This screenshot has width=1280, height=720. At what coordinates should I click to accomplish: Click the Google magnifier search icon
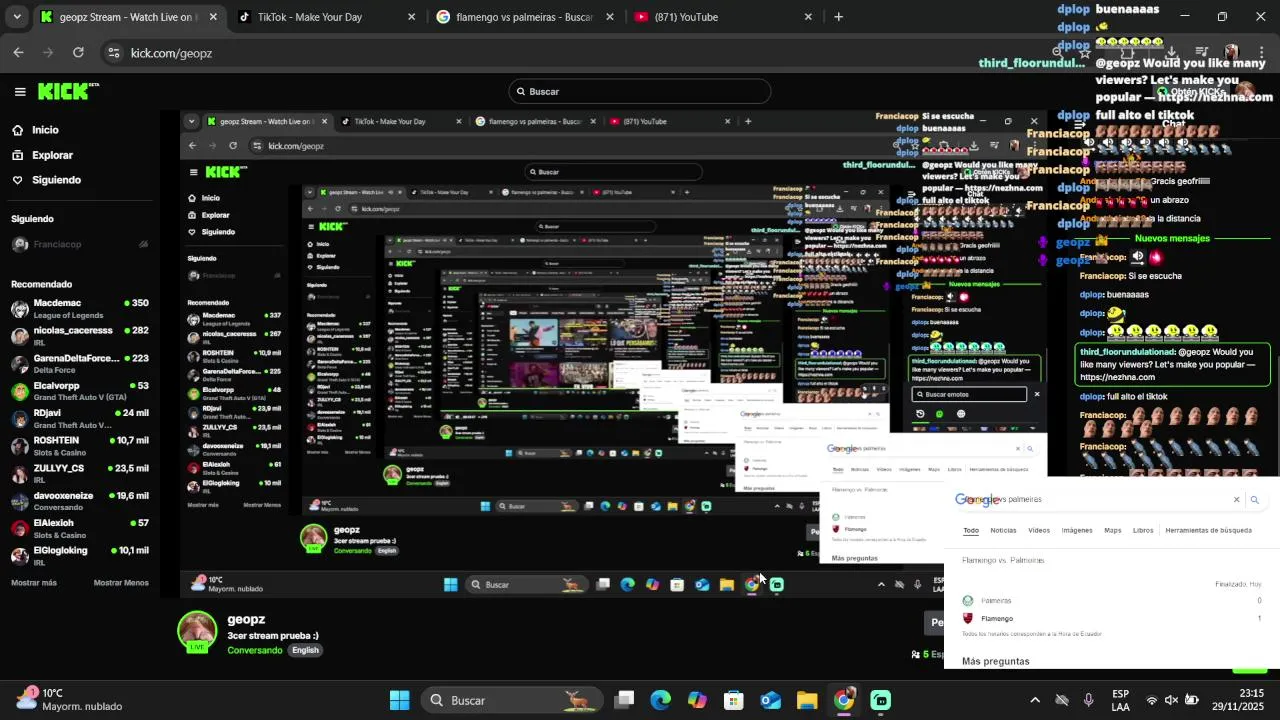coord(1254,499)
